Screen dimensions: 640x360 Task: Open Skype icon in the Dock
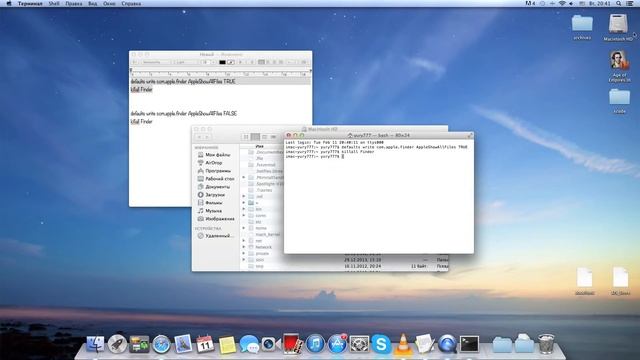tap(381, 344)
